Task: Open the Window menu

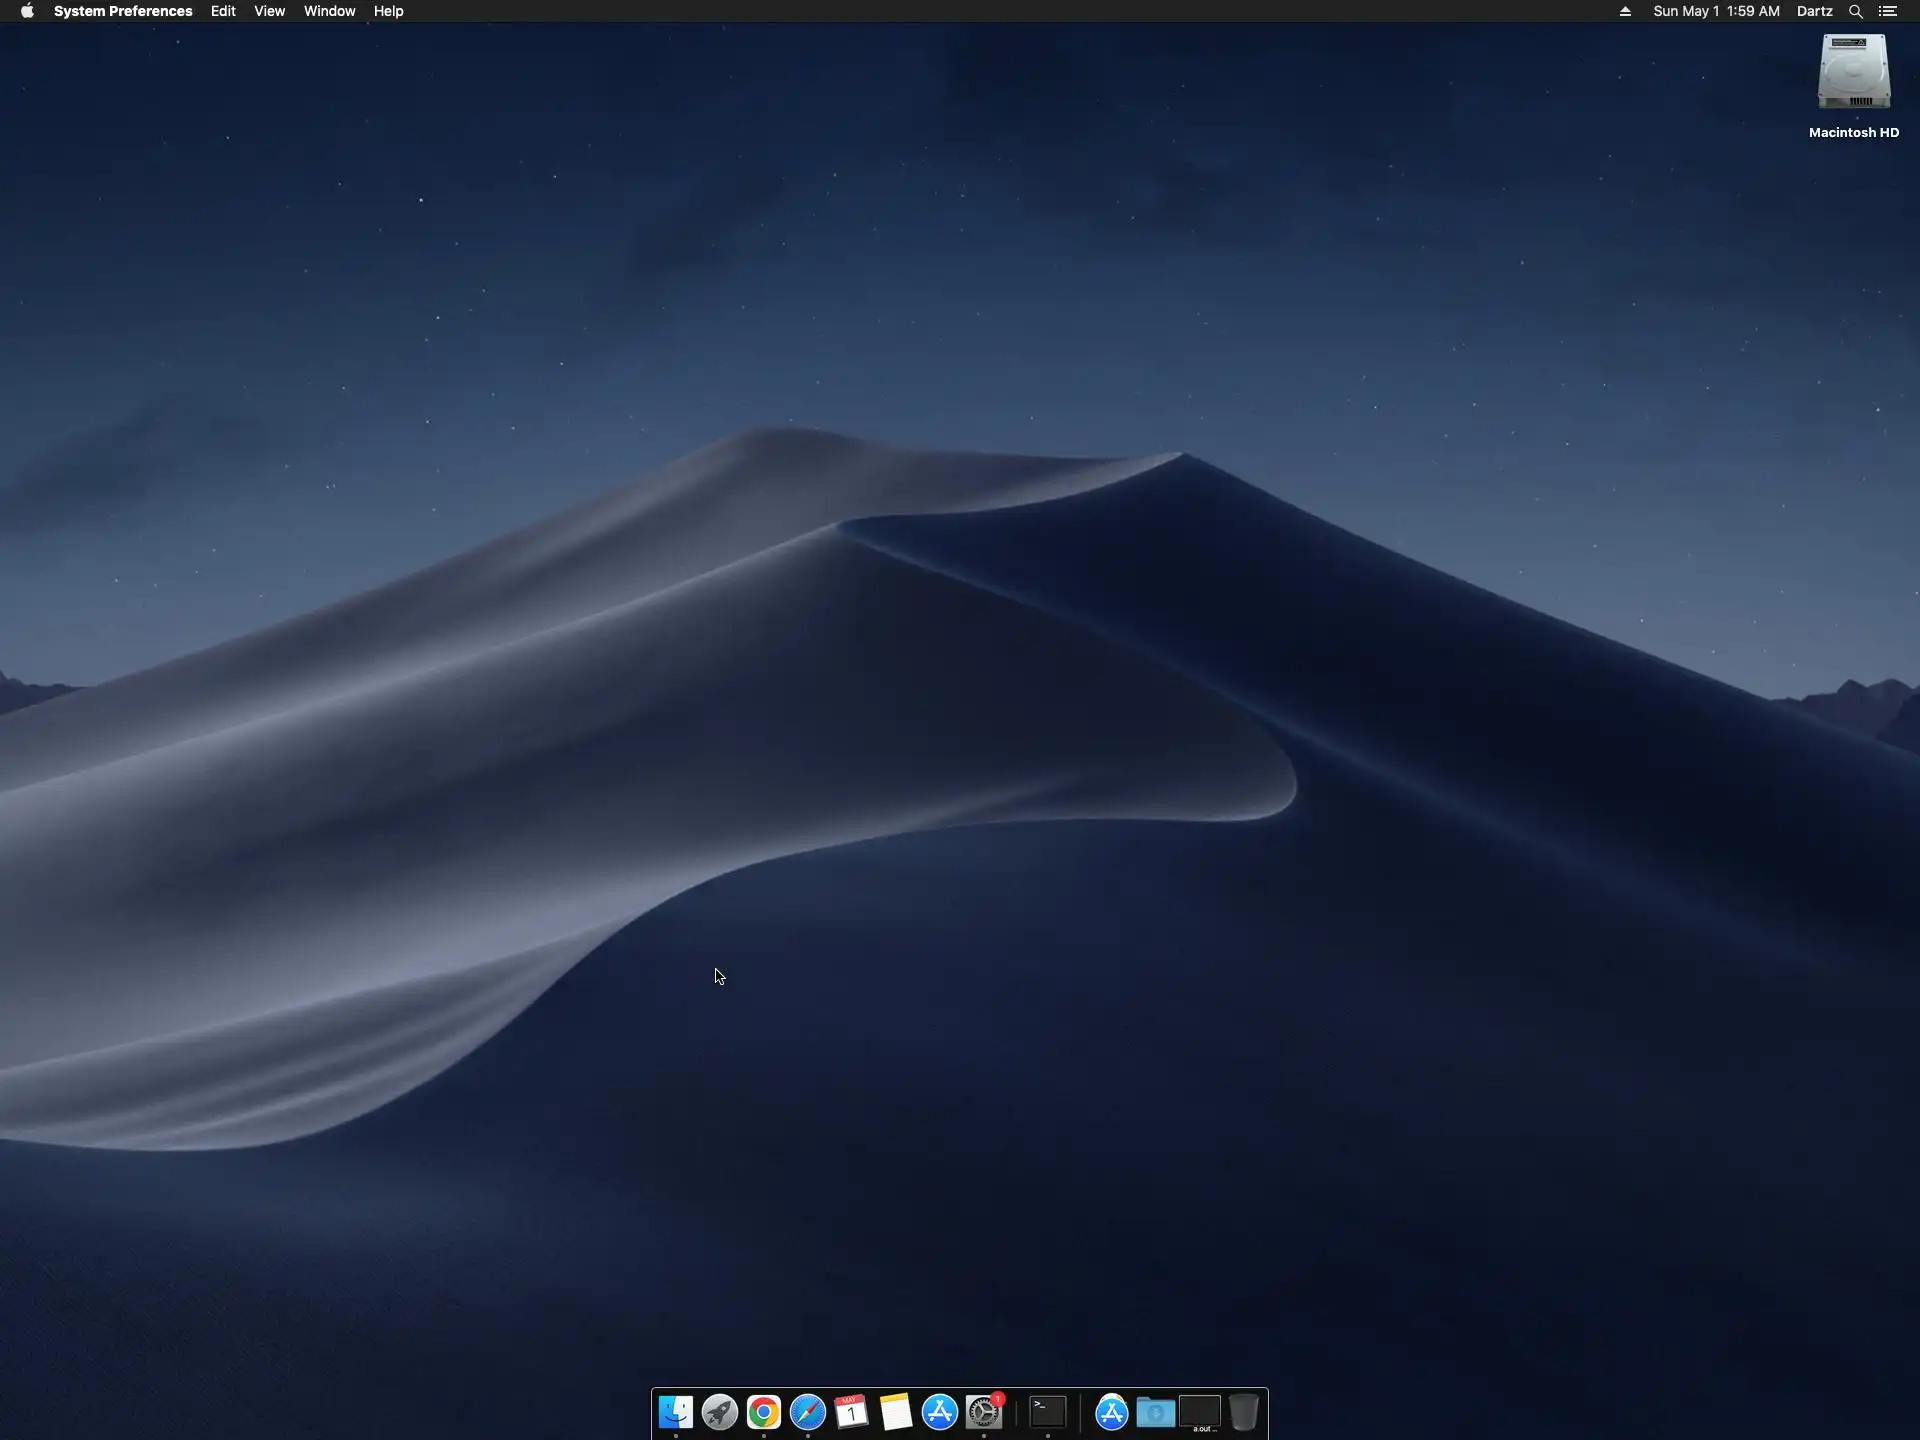Action: point(329,11)
